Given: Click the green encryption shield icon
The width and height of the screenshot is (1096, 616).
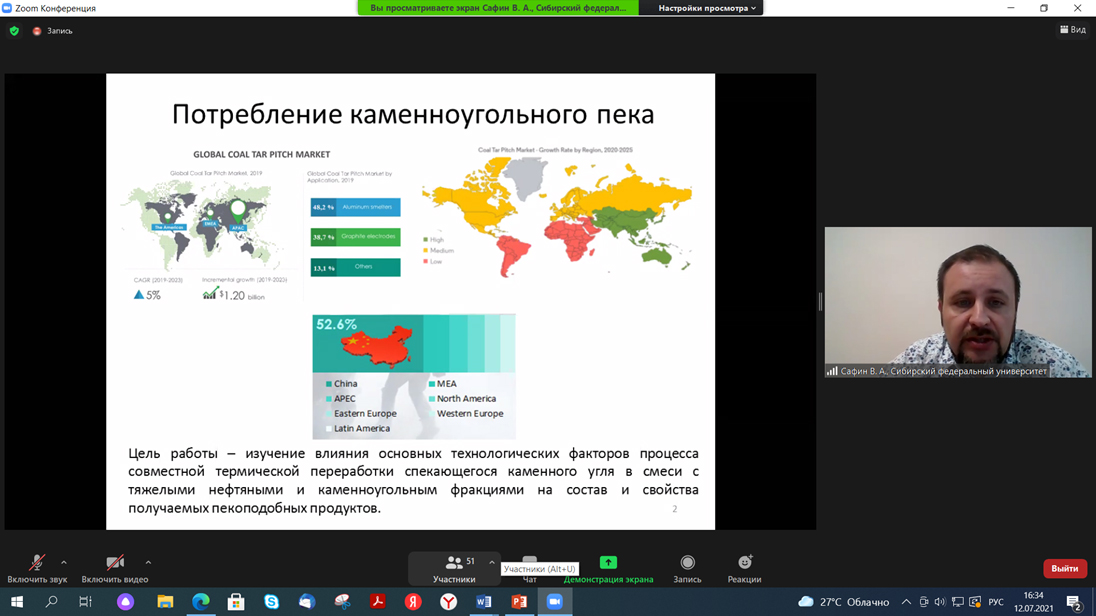Looking at the screenshot, I should [x=14, y=31].
